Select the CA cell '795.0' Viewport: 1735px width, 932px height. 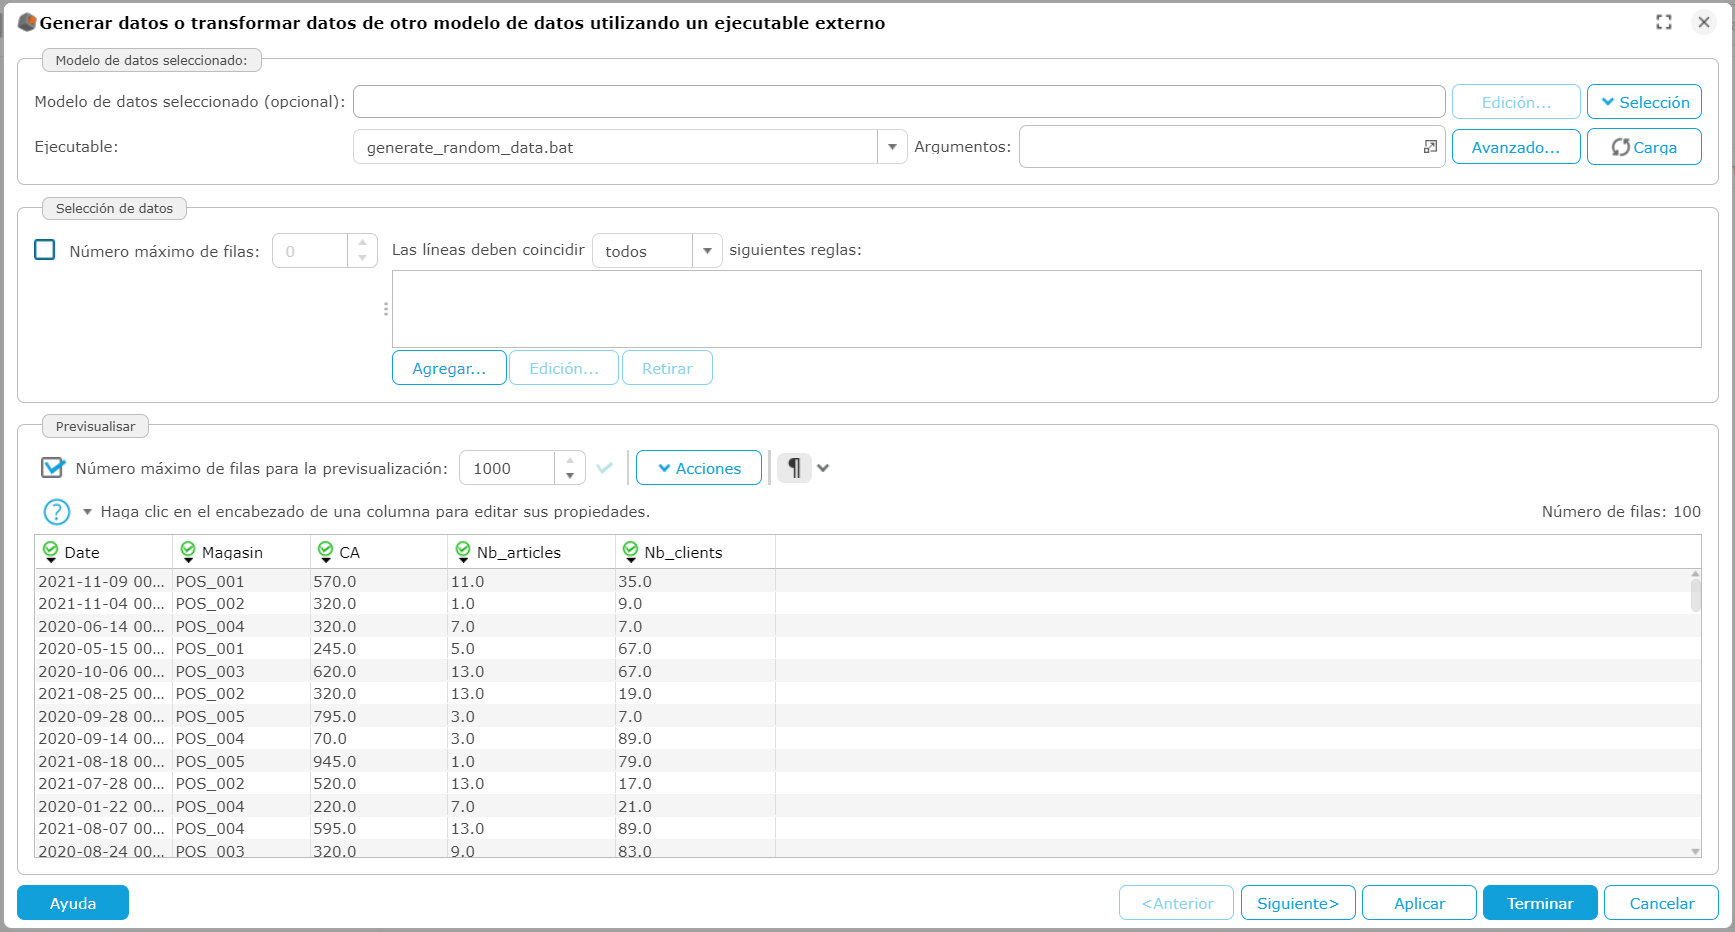(x=378, y=717)
